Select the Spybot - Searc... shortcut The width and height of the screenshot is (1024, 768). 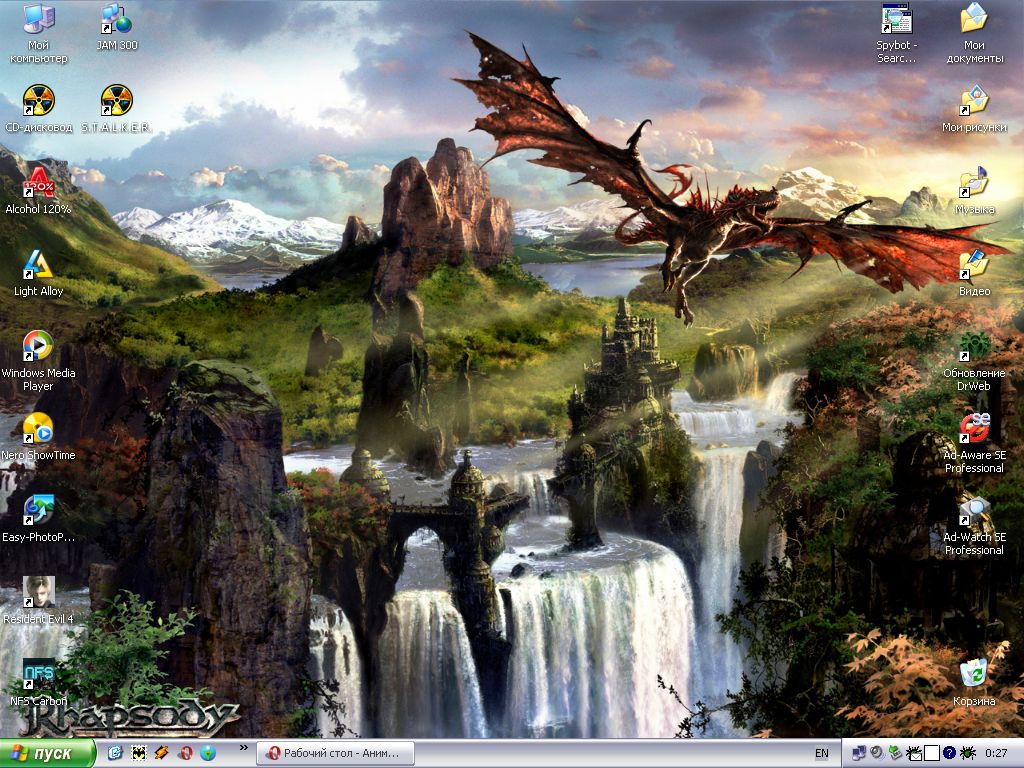[897, 34]
